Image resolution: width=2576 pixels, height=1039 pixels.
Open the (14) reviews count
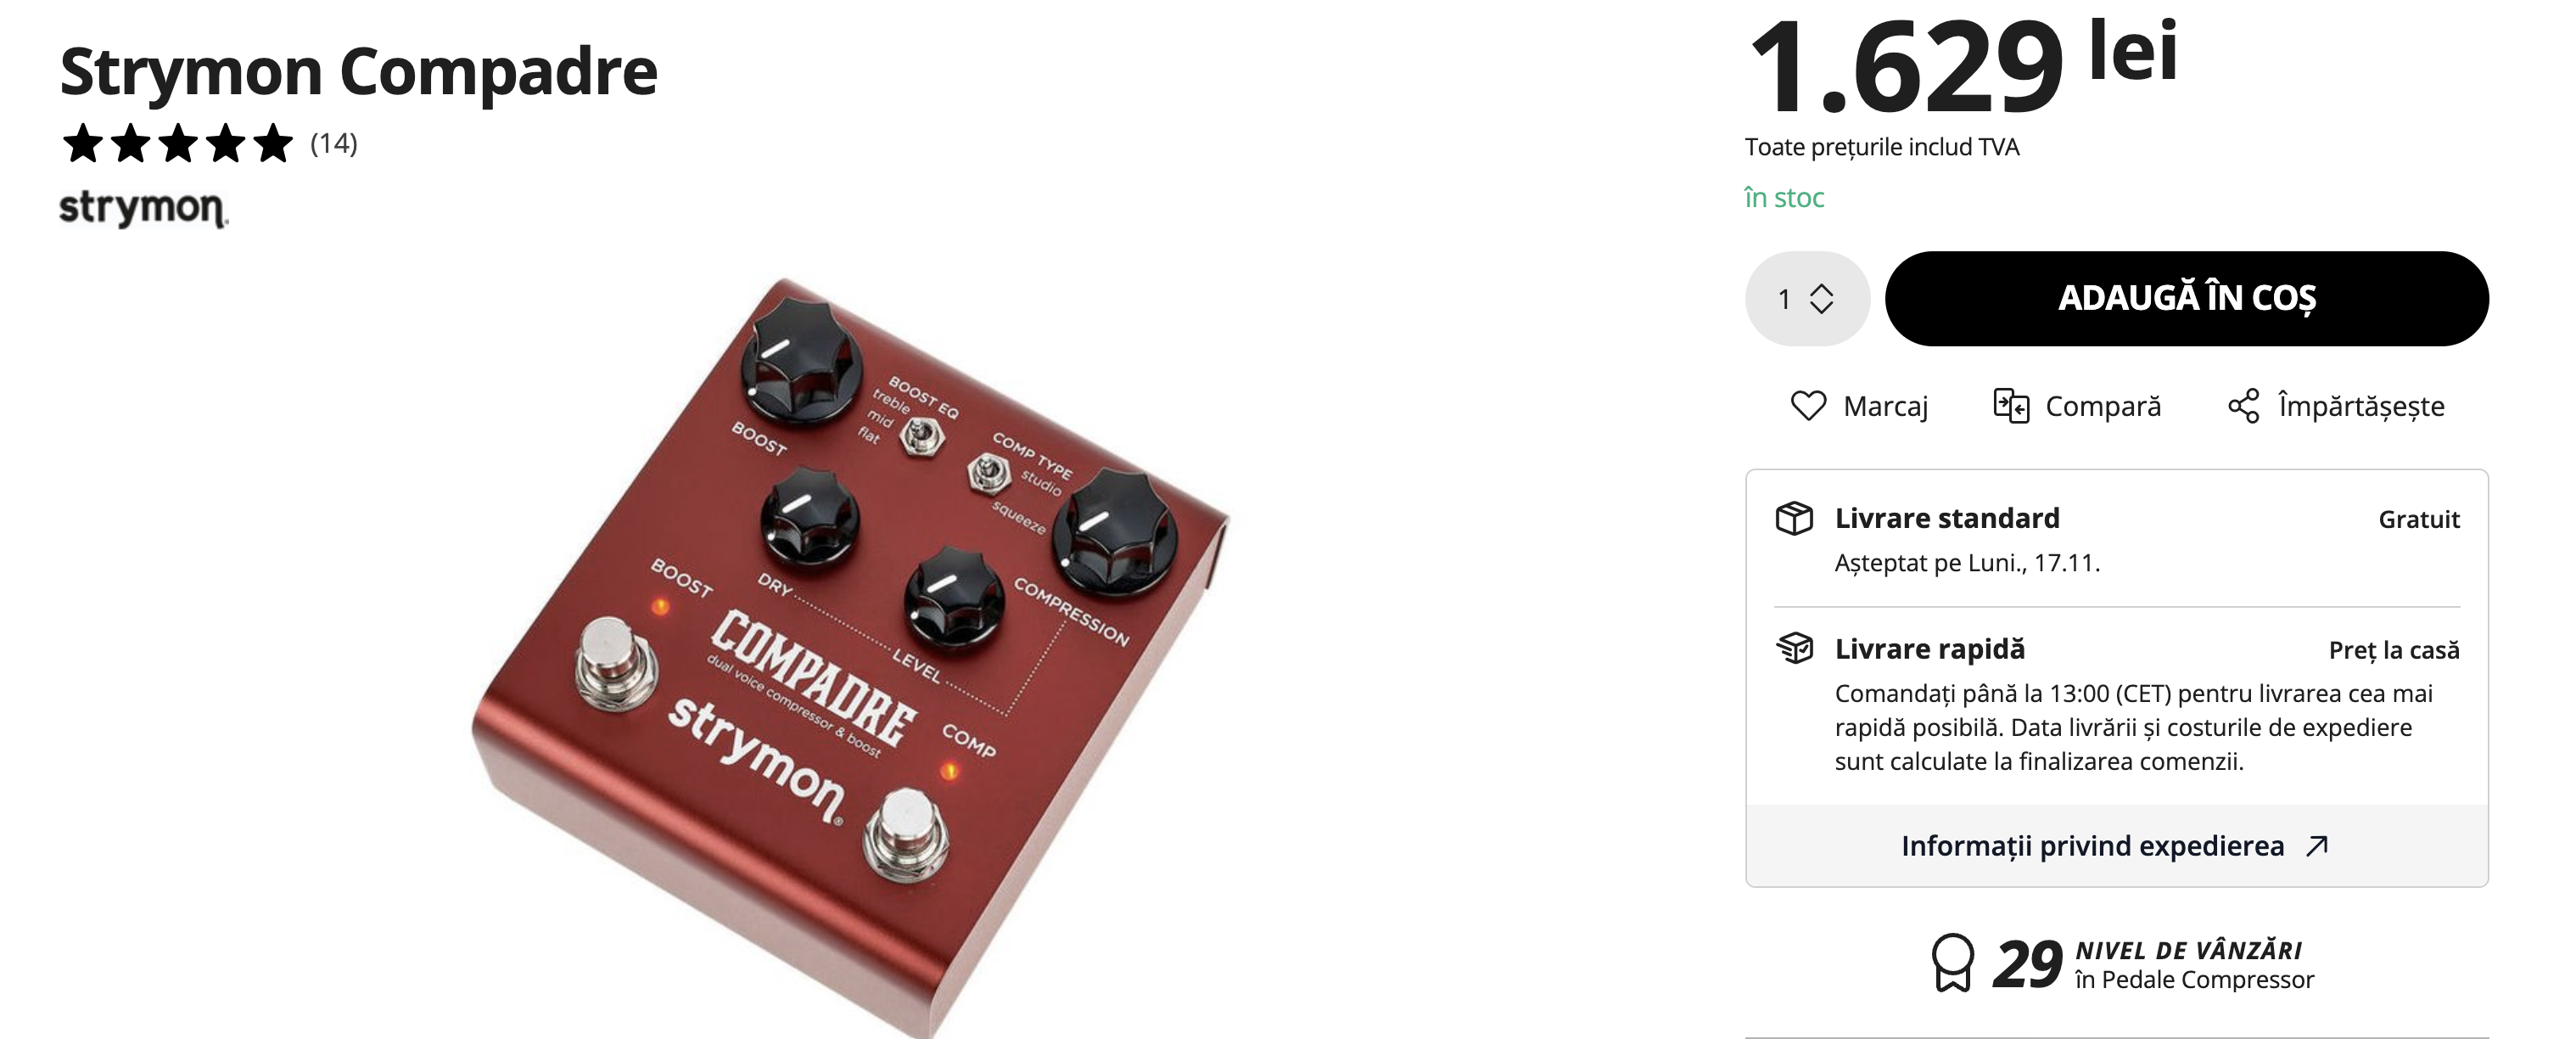(x=333, y=144)
